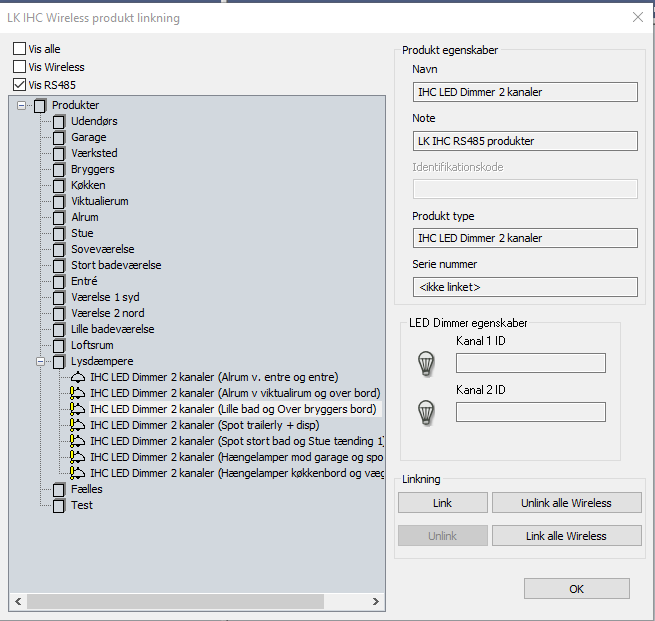Click the Test folder icon

tap(59, 505)
